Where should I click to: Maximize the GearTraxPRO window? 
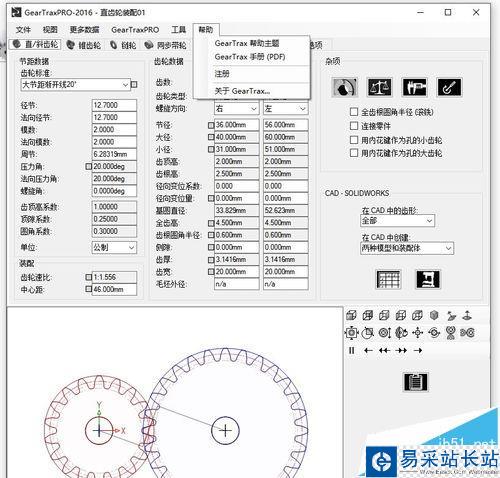tap(448, 12)
